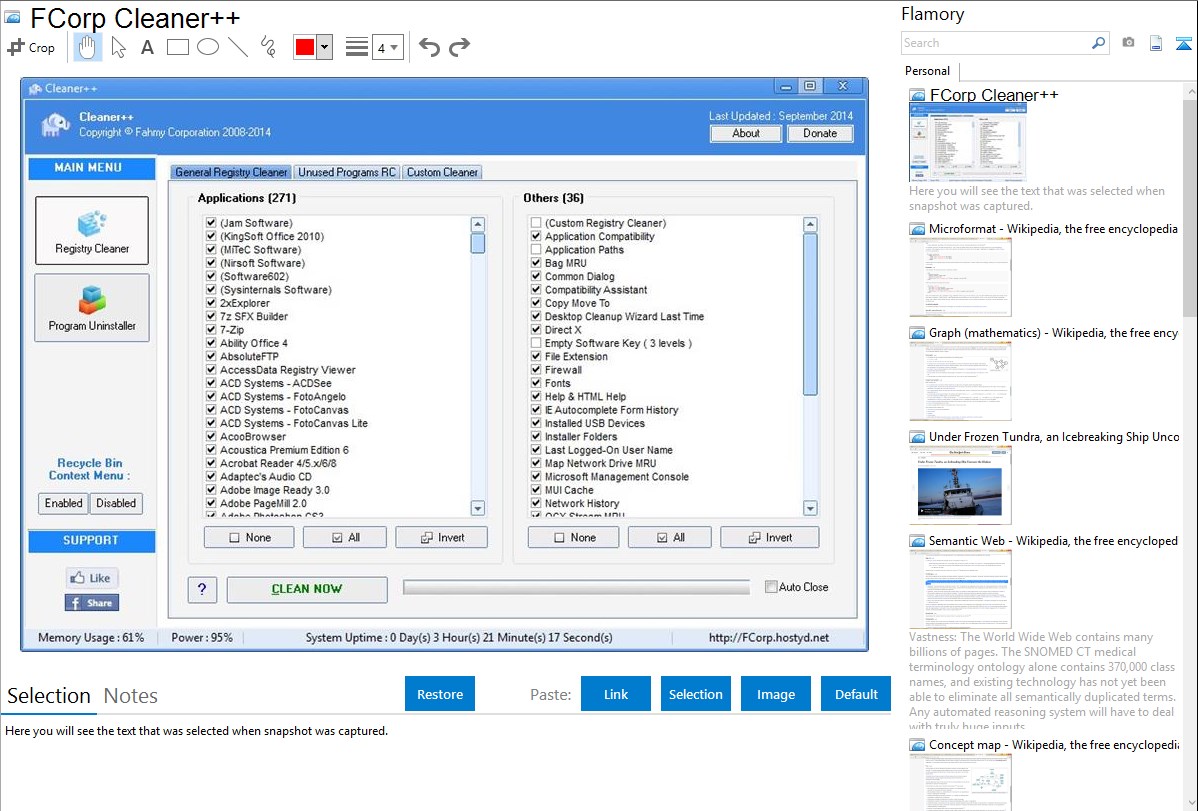Check the Application Paths checkbox

[536, 250]
